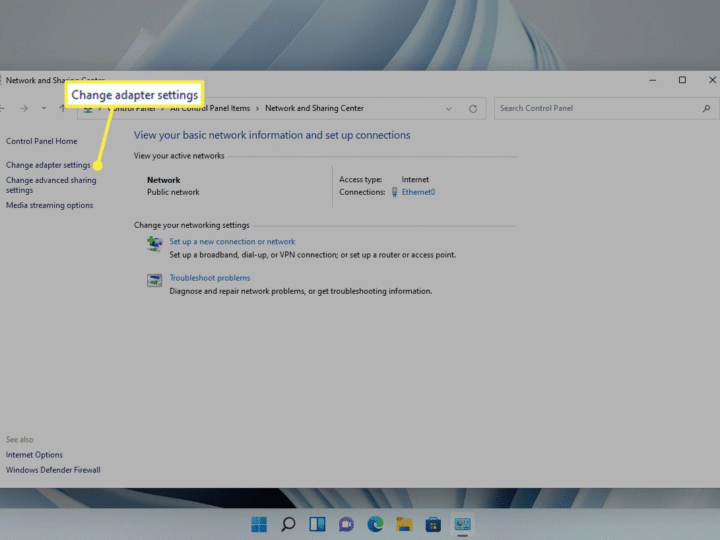720x540 pixels.
Task: Click the new connection setup icon
Action: point(154,244)
